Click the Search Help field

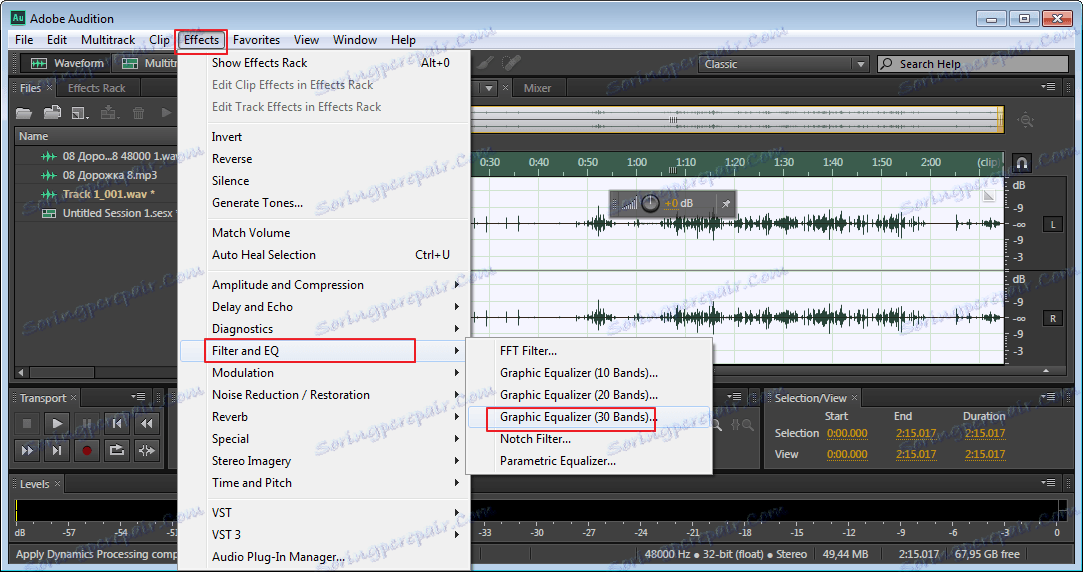972,64
